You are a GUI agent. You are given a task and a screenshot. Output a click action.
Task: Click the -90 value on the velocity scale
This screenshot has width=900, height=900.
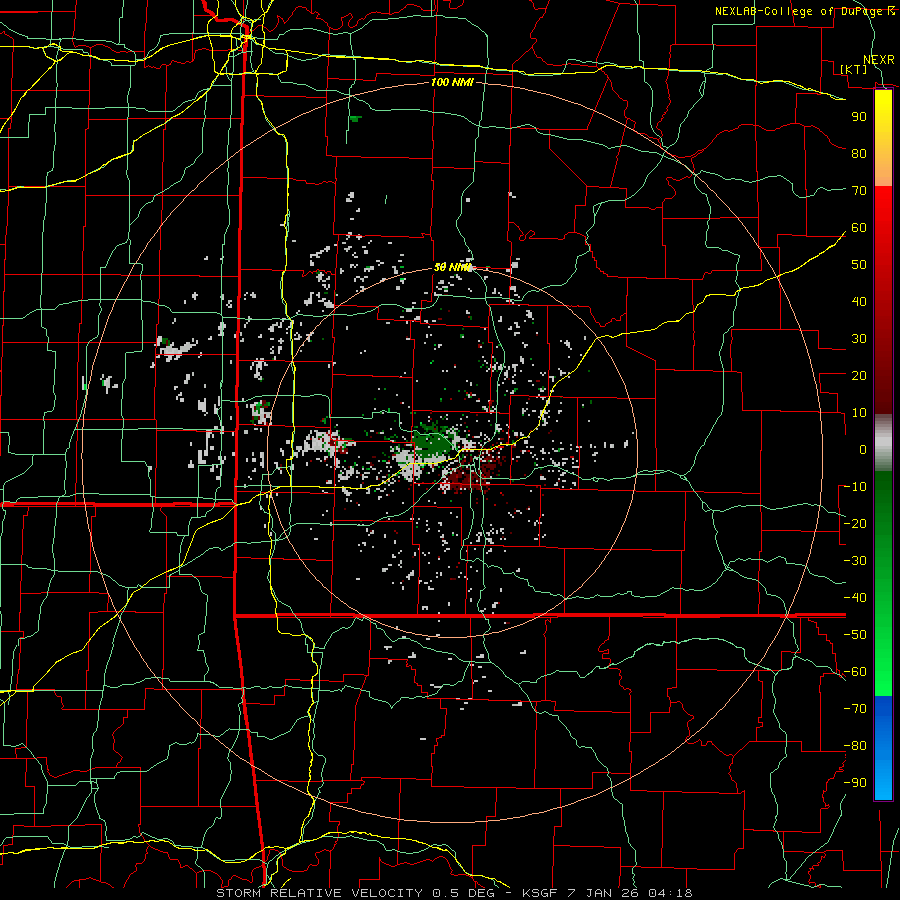[x=855, y=783]
